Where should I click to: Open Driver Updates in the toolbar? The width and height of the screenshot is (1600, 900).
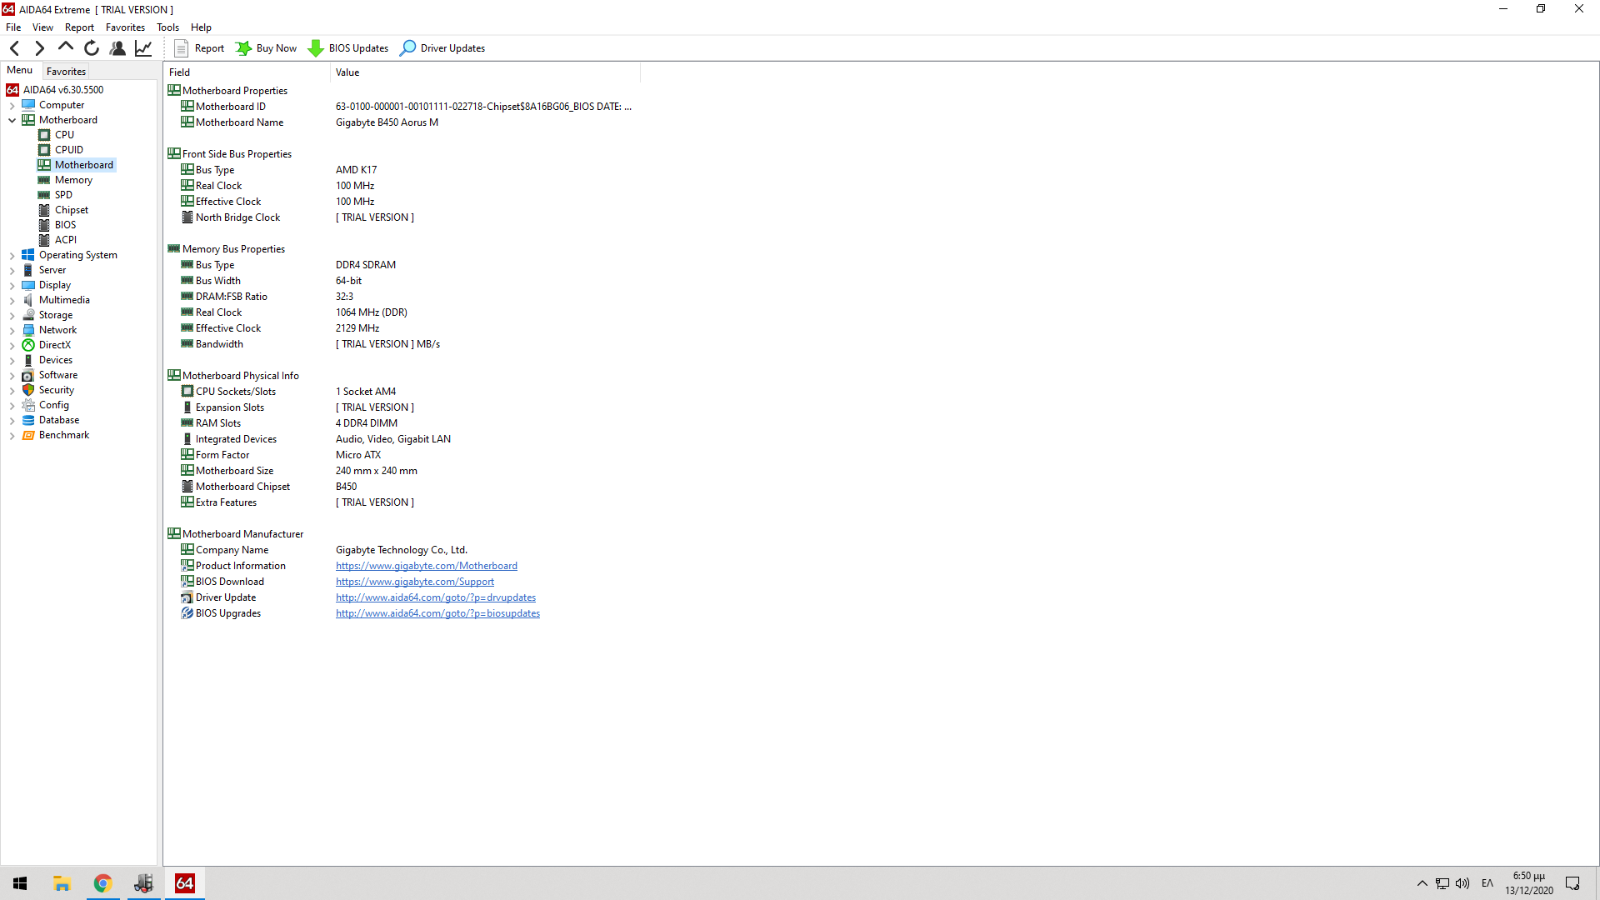coord(442,48)
